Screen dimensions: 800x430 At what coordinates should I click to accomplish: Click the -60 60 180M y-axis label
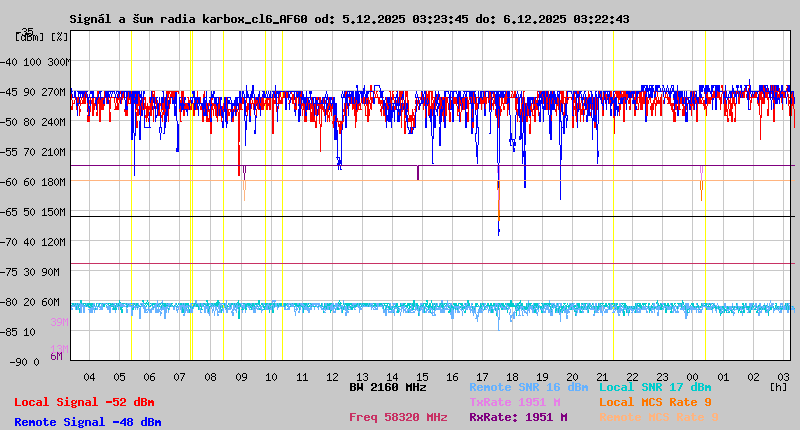tap(42, 182)
